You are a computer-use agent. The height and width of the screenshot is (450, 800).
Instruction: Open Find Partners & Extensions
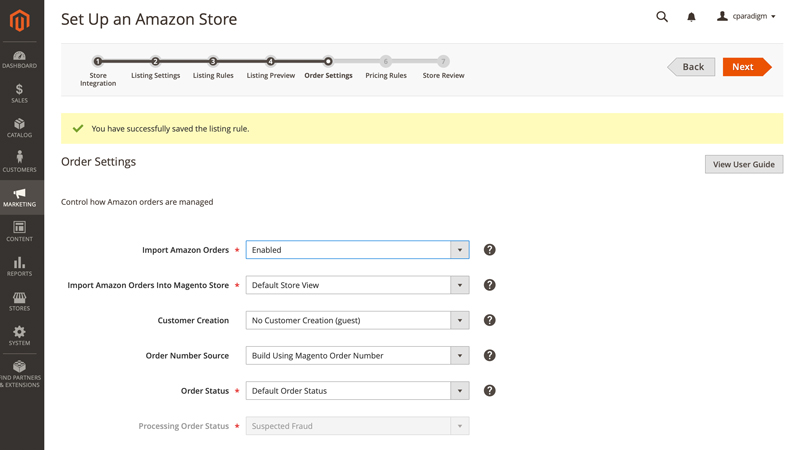(19, 374)
